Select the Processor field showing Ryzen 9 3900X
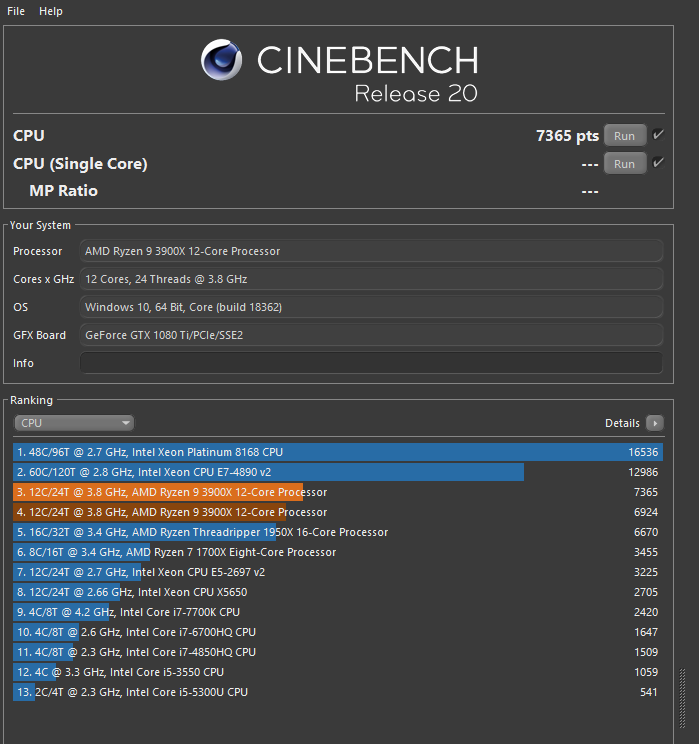Screen dimensions: 699x744 point(371,251)
